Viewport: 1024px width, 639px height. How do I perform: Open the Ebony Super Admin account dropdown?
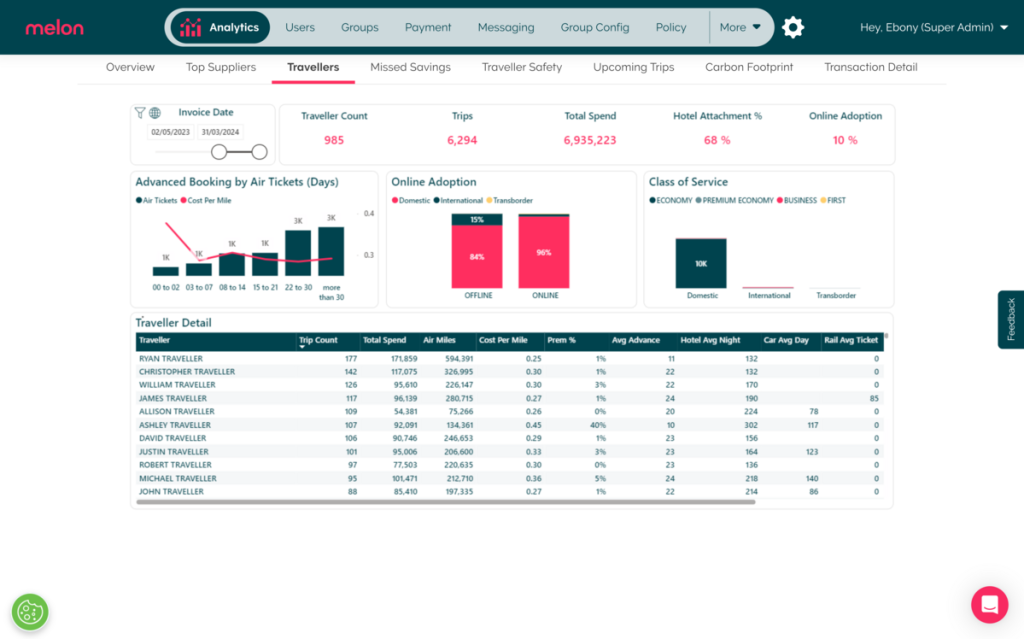tap(934, 27)
